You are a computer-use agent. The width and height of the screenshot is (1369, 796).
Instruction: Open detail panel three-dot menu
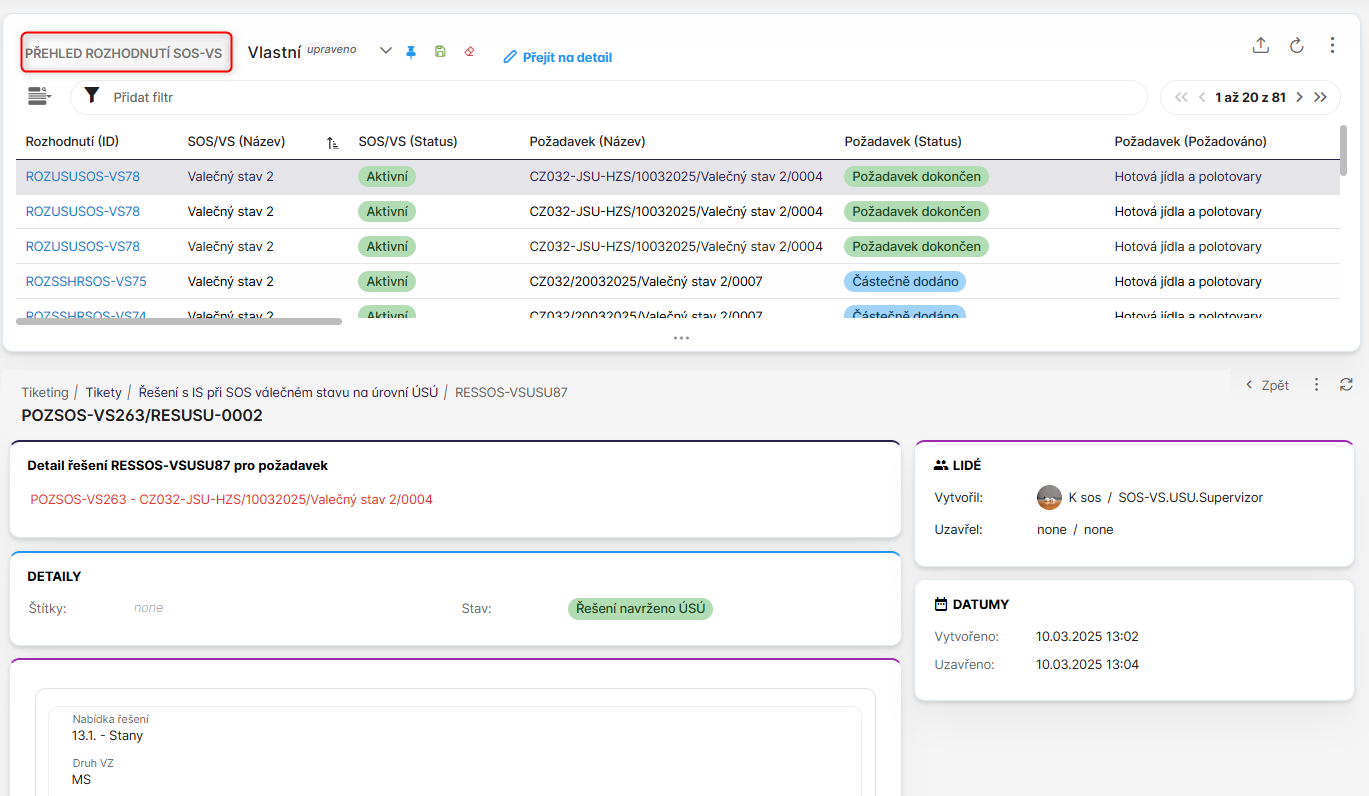[x=1316, y=385]
